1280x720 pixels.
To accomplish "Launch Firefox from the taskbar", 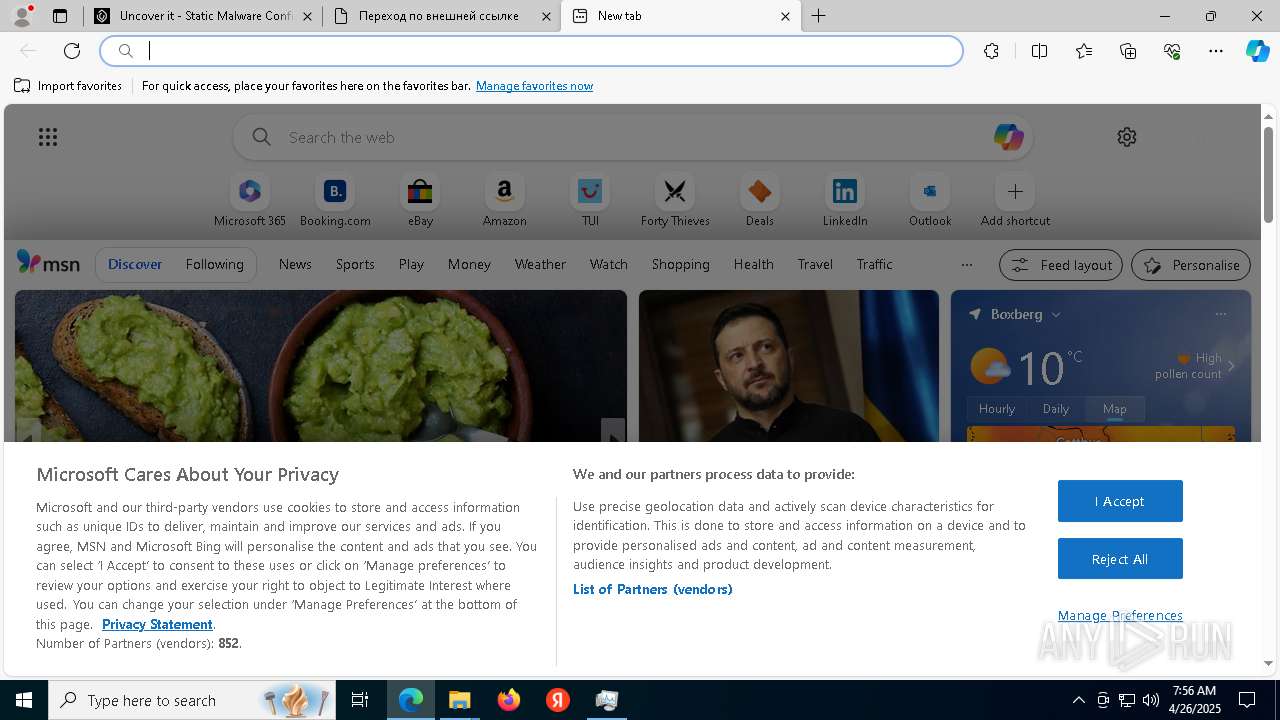I will (x=508, y=700).
